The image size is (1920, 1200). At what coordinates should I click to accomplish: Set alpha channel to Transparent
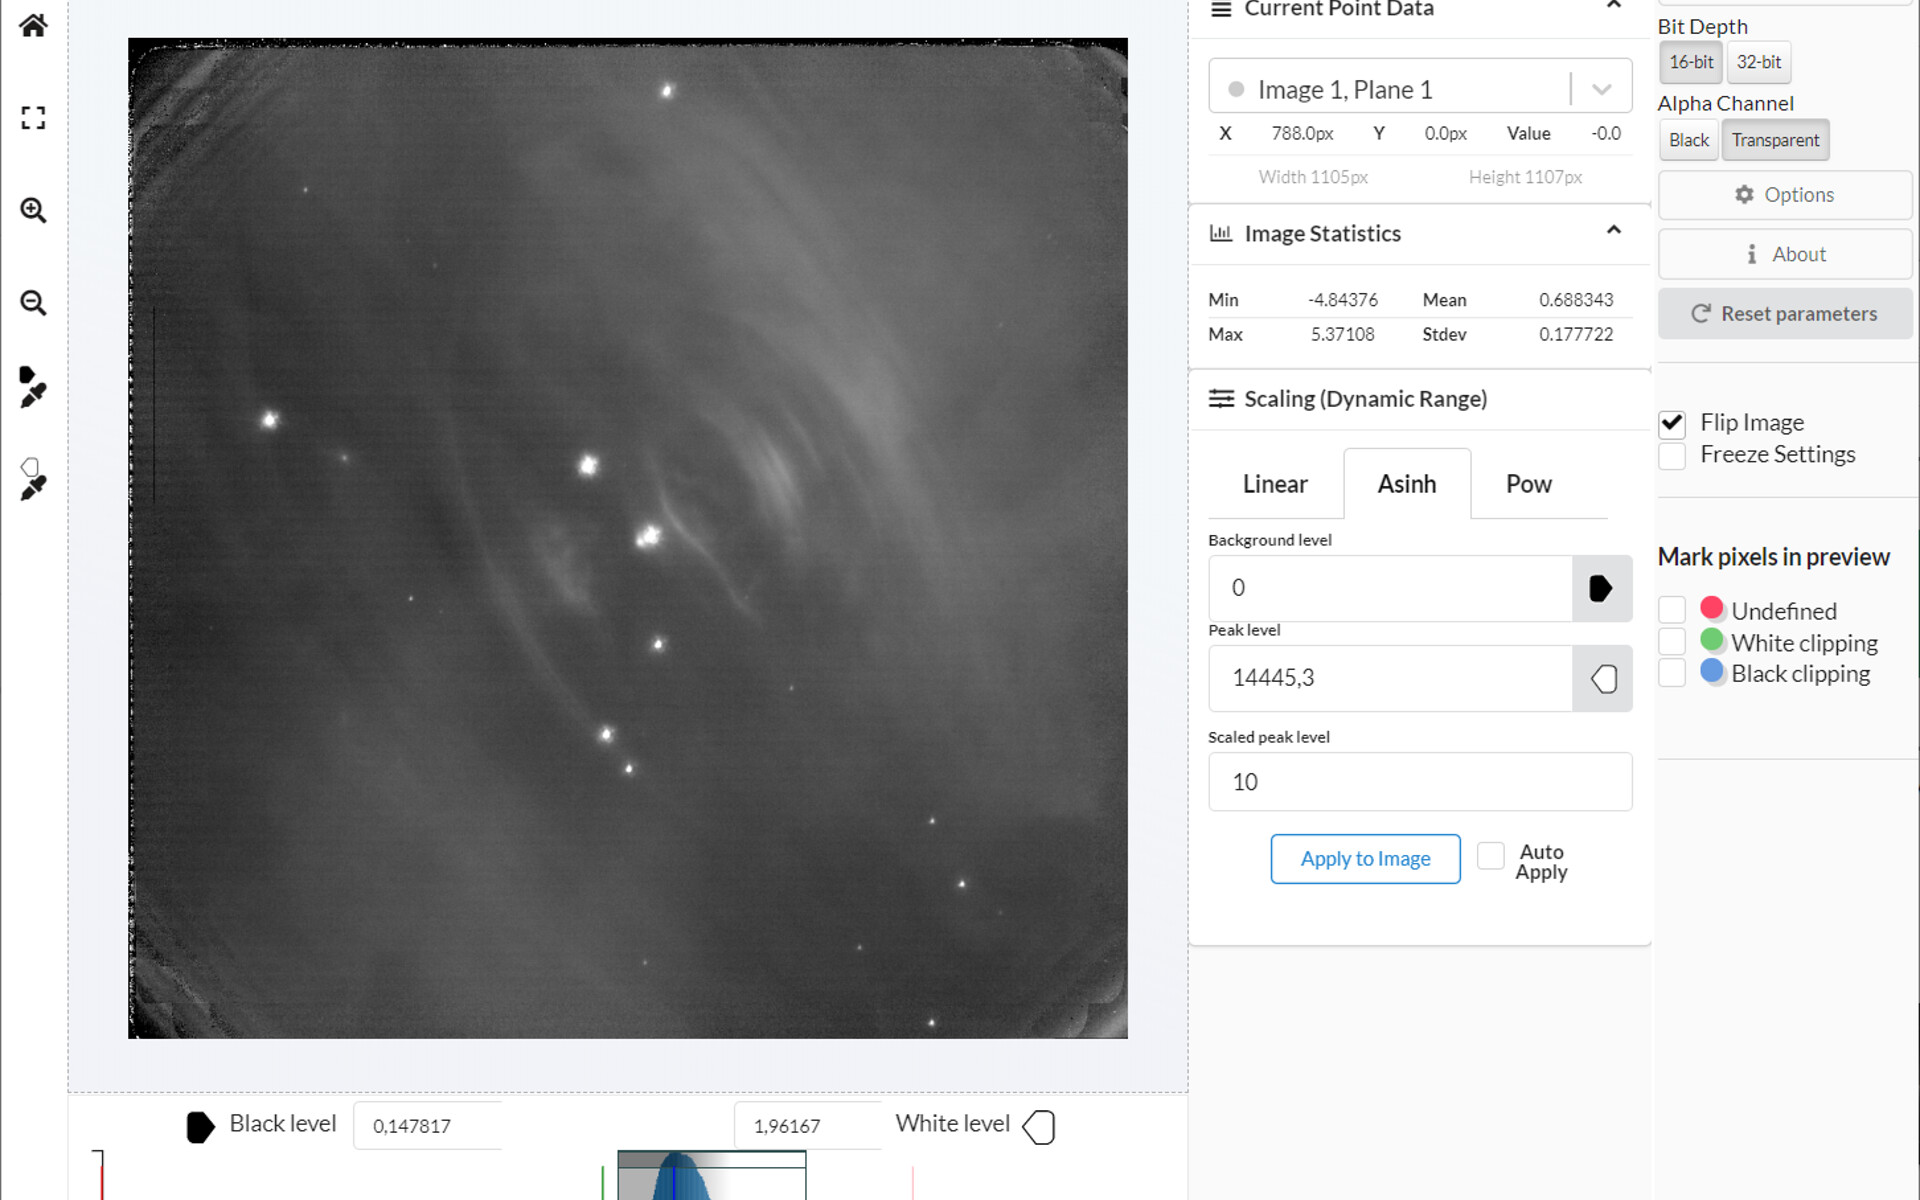tap(1775, 140)
